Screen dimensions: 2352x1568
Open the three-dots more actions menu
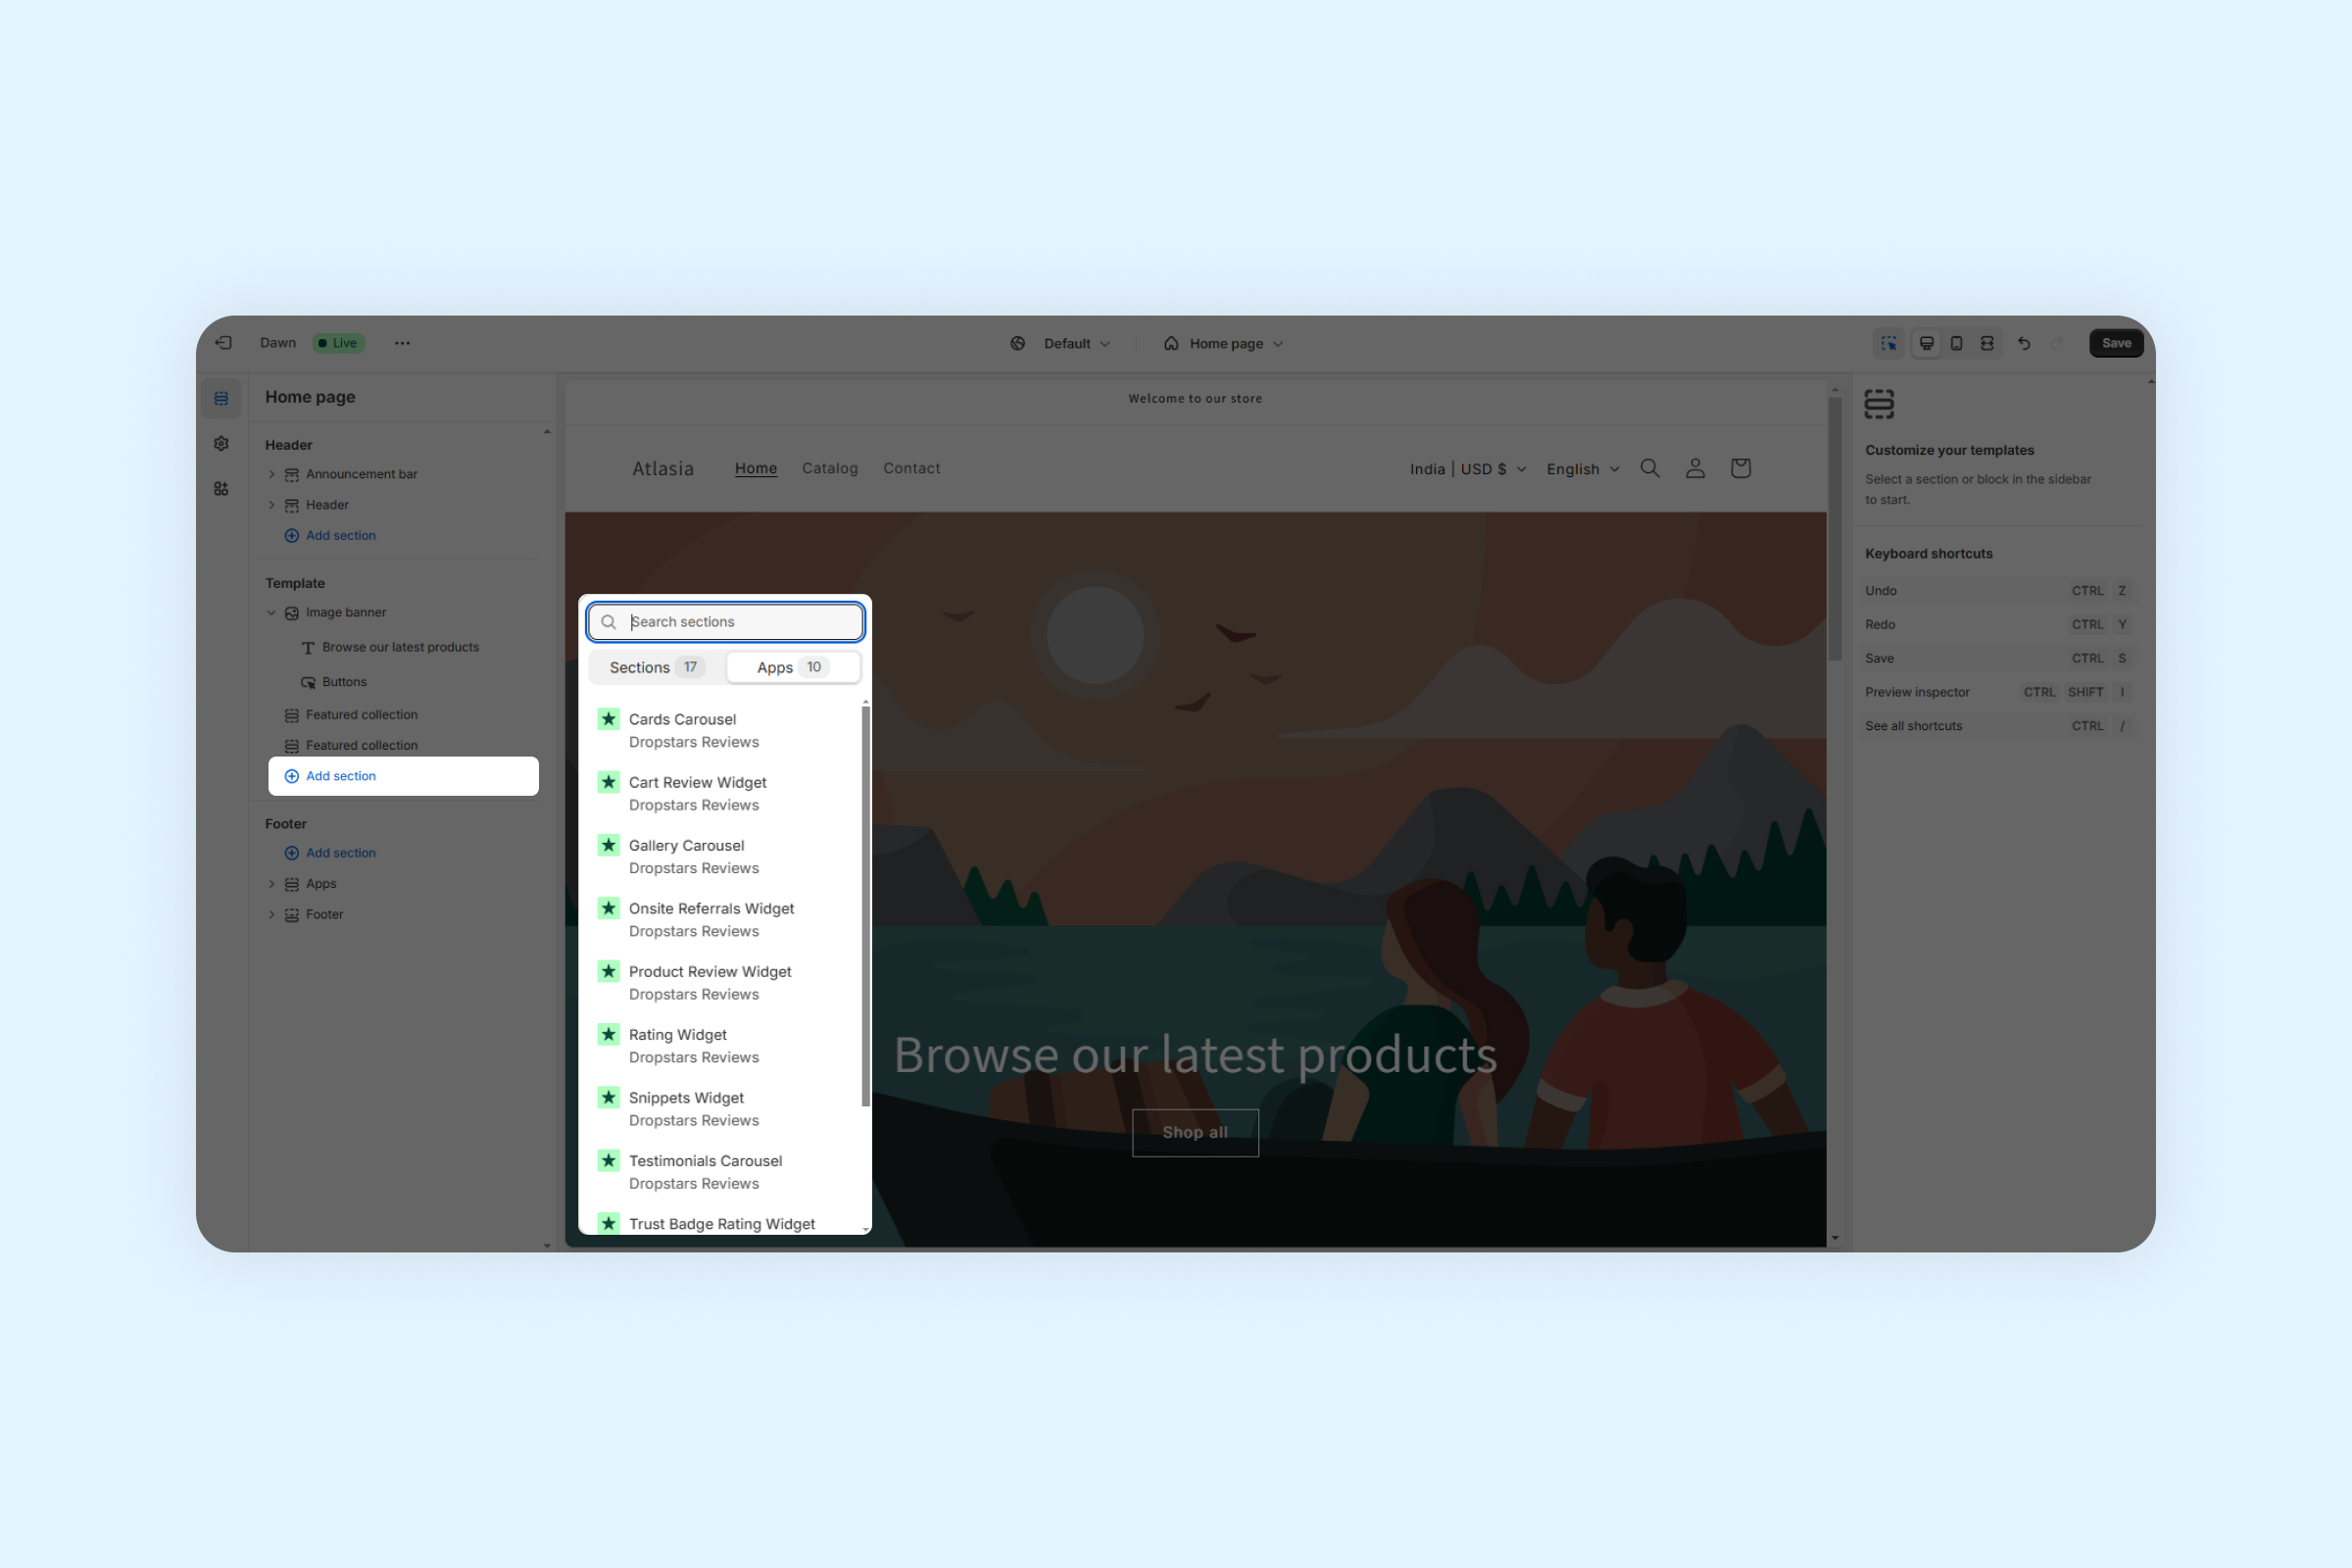[x=402, y=343]
